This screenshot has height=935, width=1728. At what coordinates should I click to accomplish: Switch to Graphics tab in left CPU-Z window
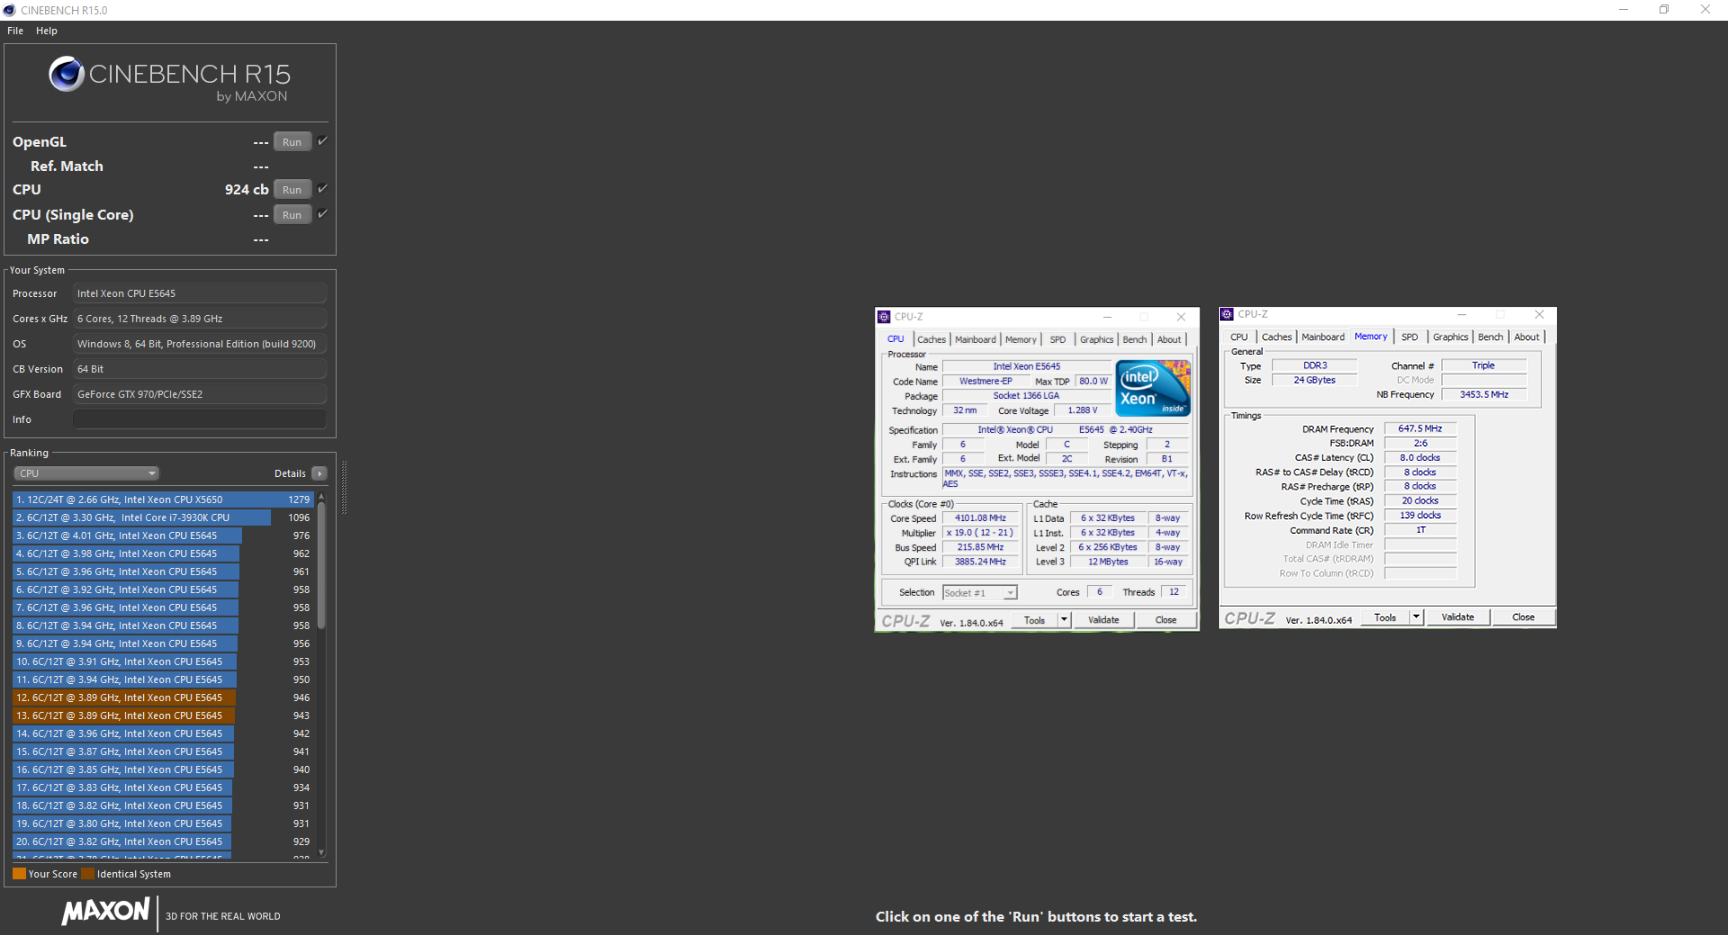pyautogui.click(x=1096, y=340)
